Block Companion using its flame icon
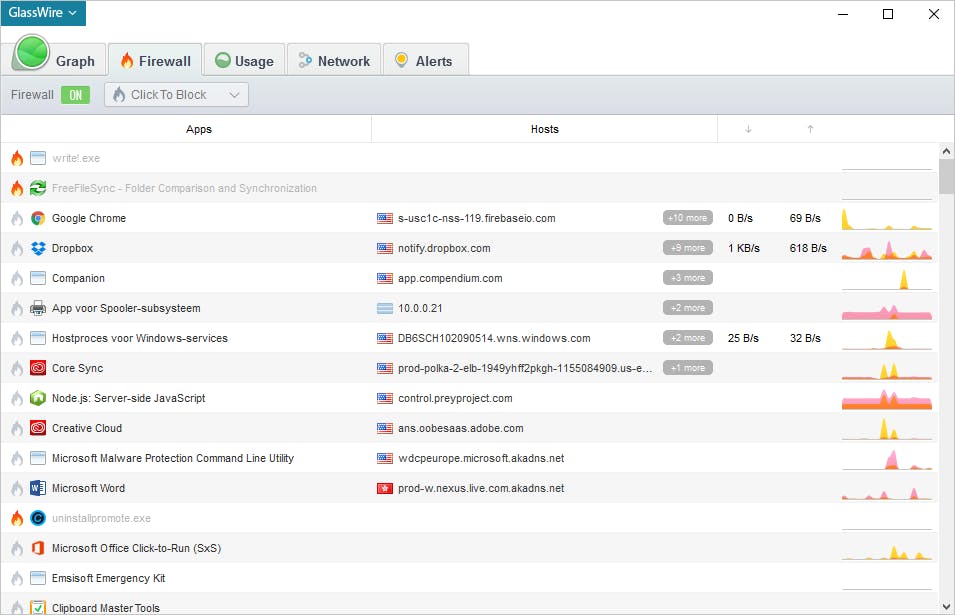Image resolution: width=955 pixels, height=615 pixels. pos(17,278)
